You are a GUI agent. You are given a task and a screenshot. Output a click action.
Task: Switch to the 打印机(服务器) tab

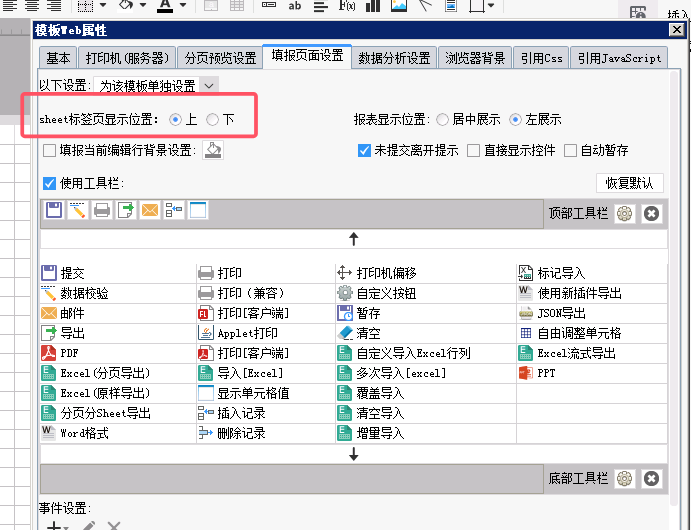[127, 58]
